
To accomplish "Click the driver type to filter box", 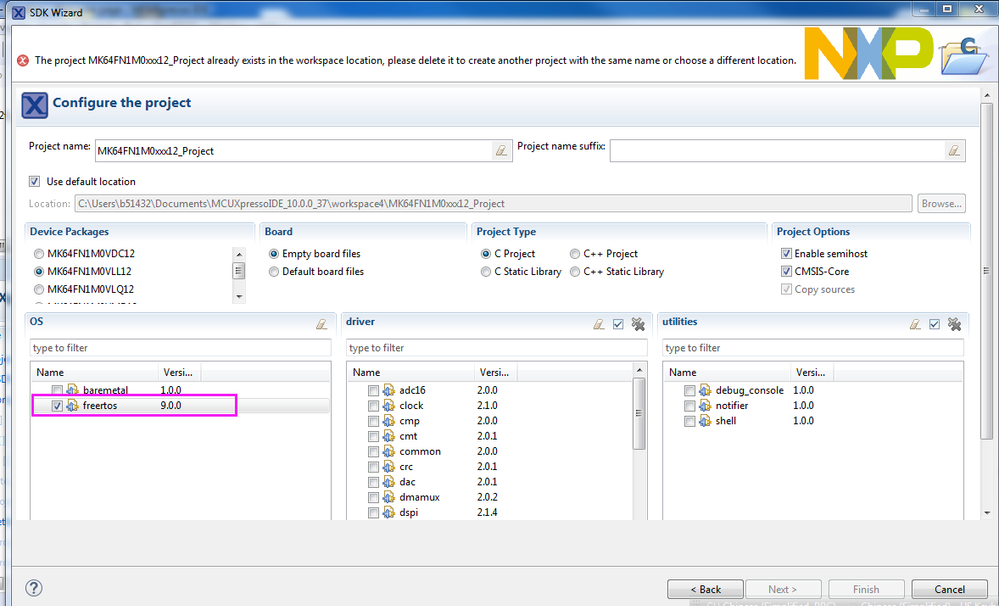I will [496, 348].
